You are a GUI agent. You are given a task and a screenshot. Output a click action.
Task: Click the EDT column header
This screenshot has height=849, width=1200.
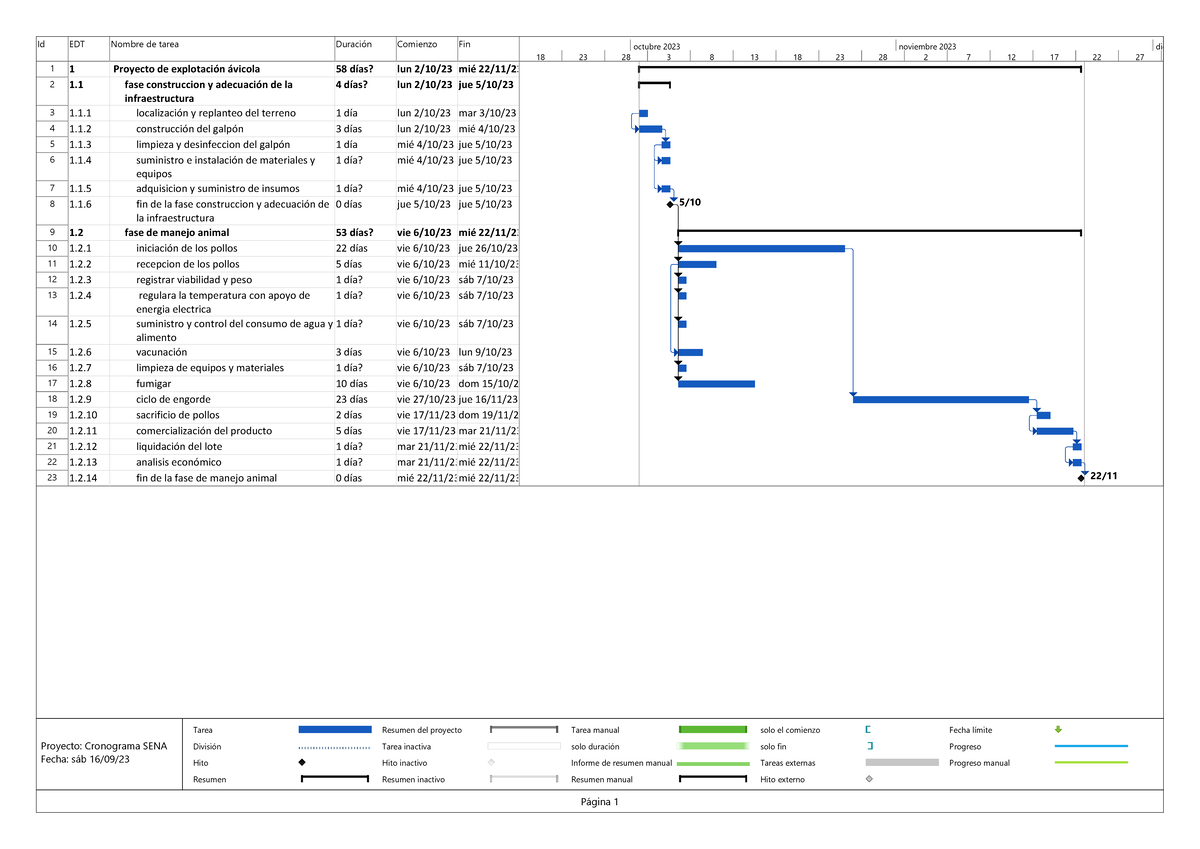coord(77,44)
